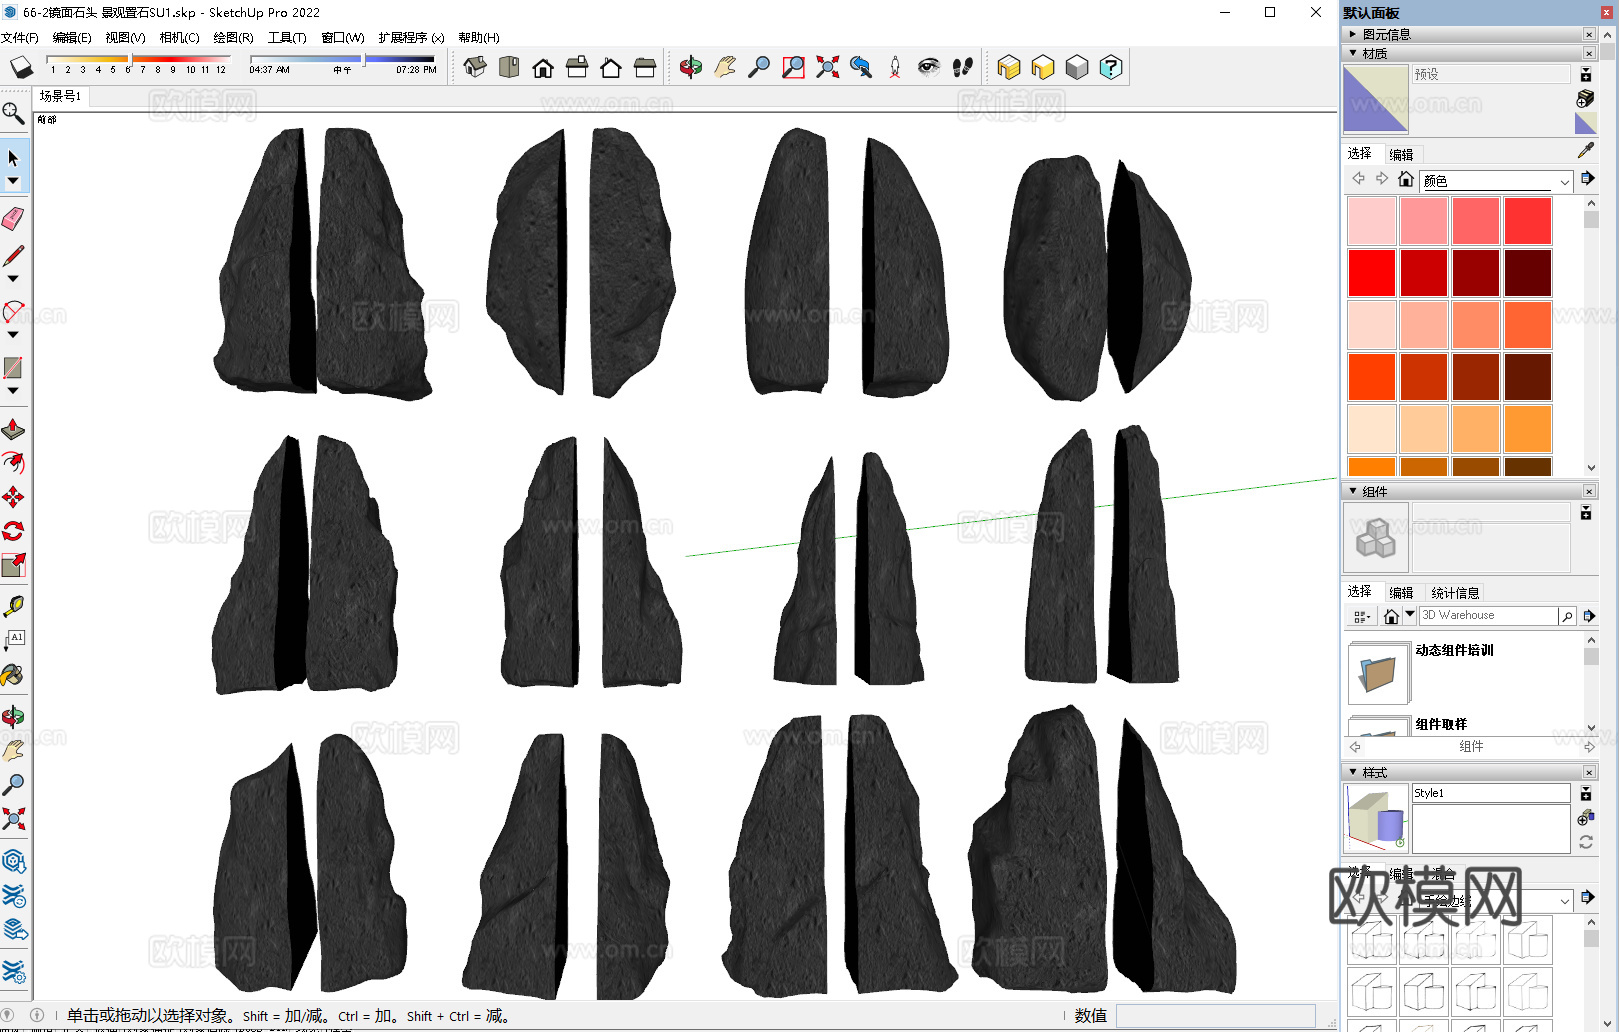Open the 相机(C) camera menu
The image size is (1619, 1032).
click(x=179, y=38)
